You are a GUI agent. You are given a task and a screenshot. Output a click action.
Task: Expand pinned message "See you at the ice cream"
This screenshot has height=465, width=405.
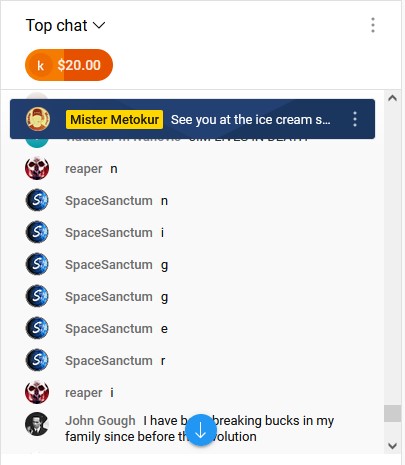click(x=251, y=120)
